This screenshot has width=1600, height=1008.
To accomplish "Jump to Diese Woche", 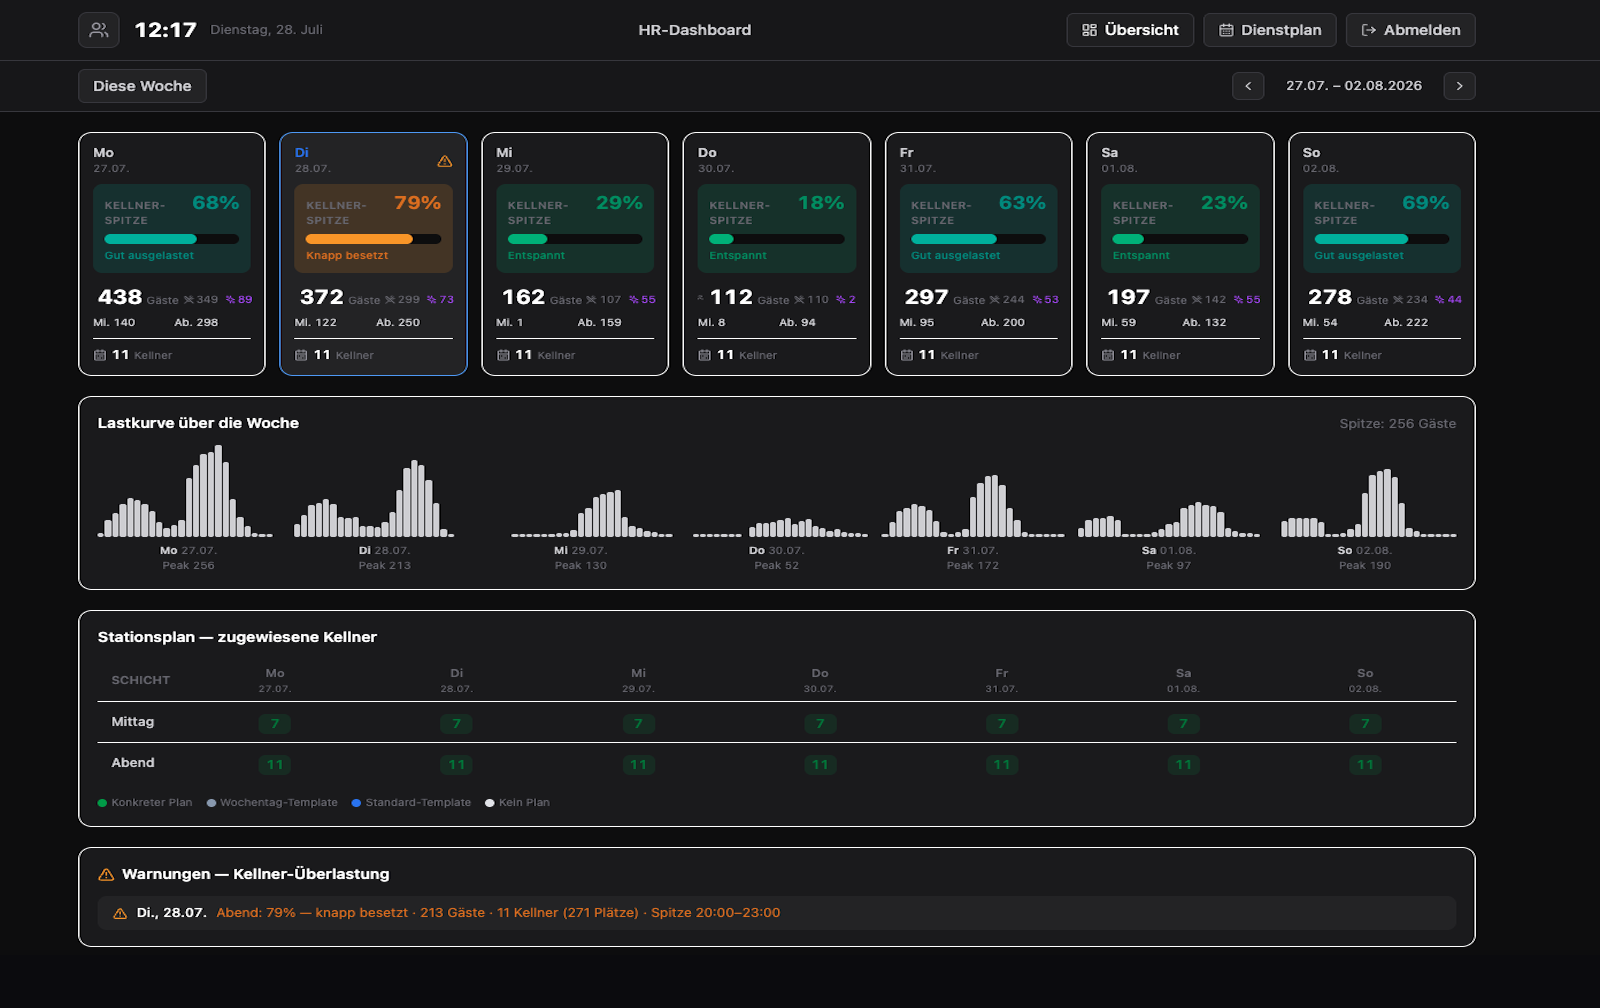I will point(142,86).
